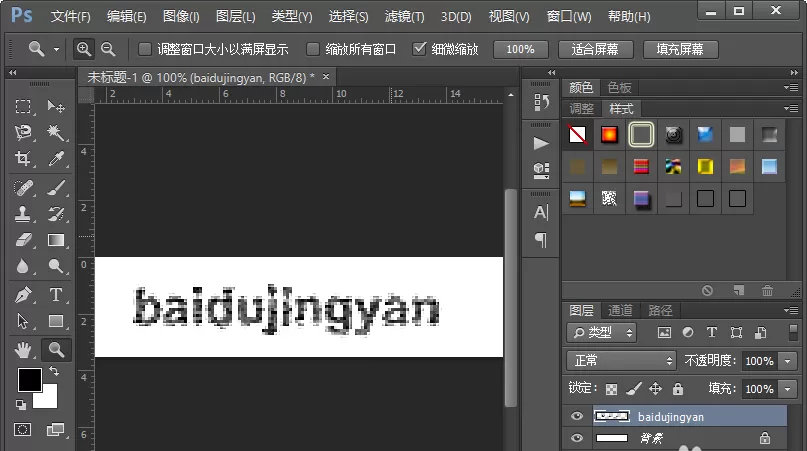Click the Zoom tool in toolbox
This screenshot has width=807, height=451.
pyautogui.click(x=56, y=350)
